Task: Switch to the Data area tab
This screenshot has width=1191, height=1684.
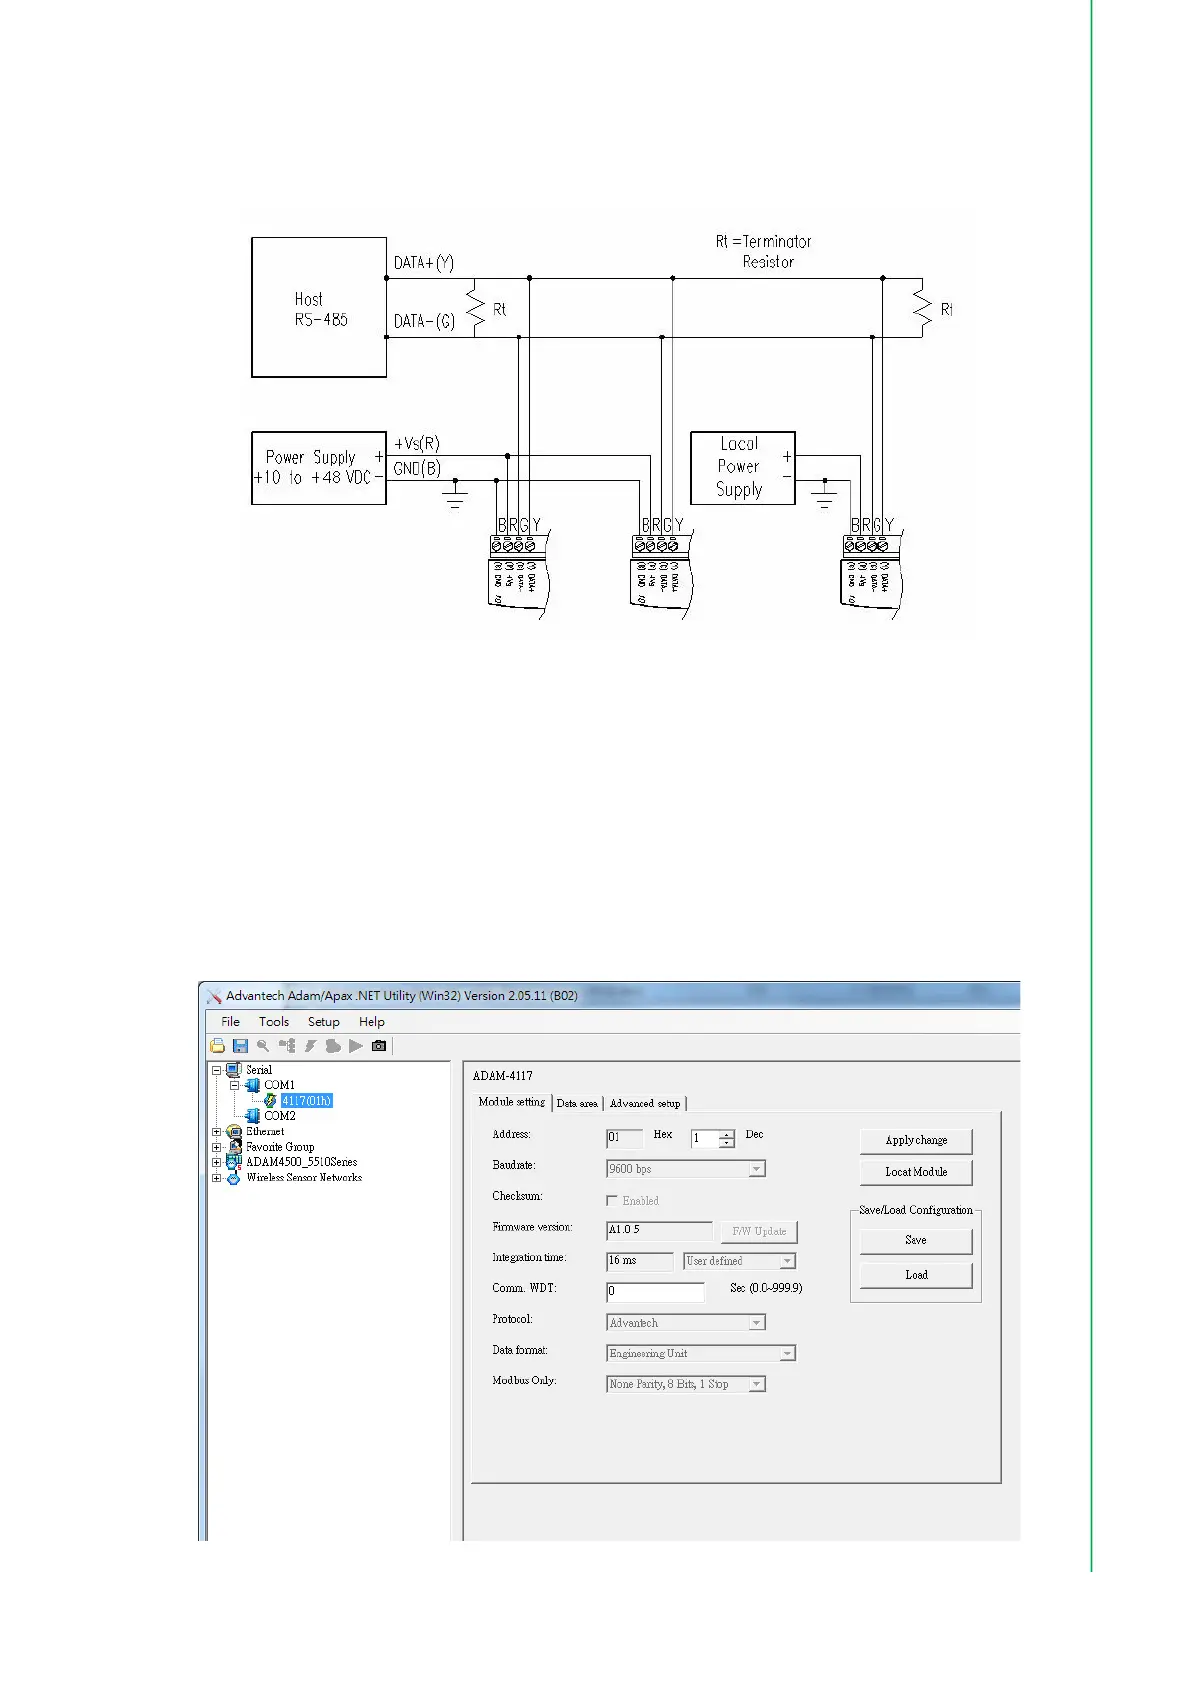Action: point(577,1103)
